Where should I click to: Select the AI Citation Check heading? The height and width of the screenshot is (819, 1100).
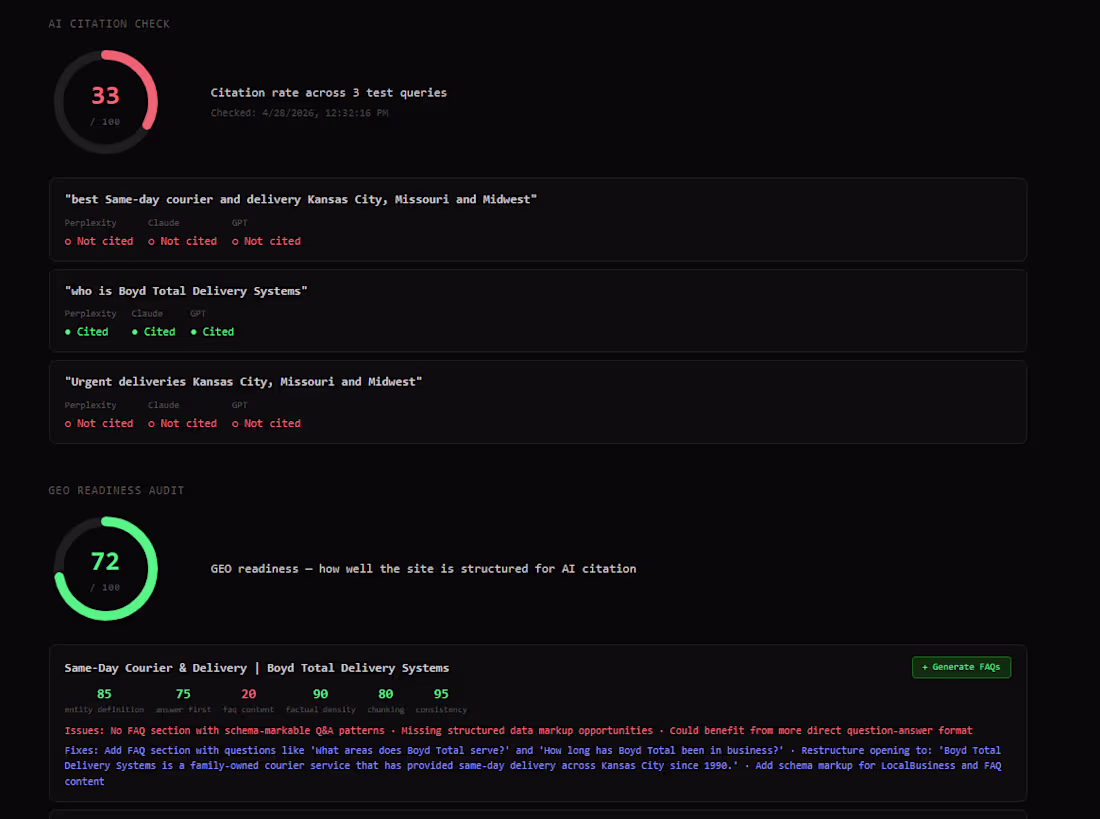[109, 24]
